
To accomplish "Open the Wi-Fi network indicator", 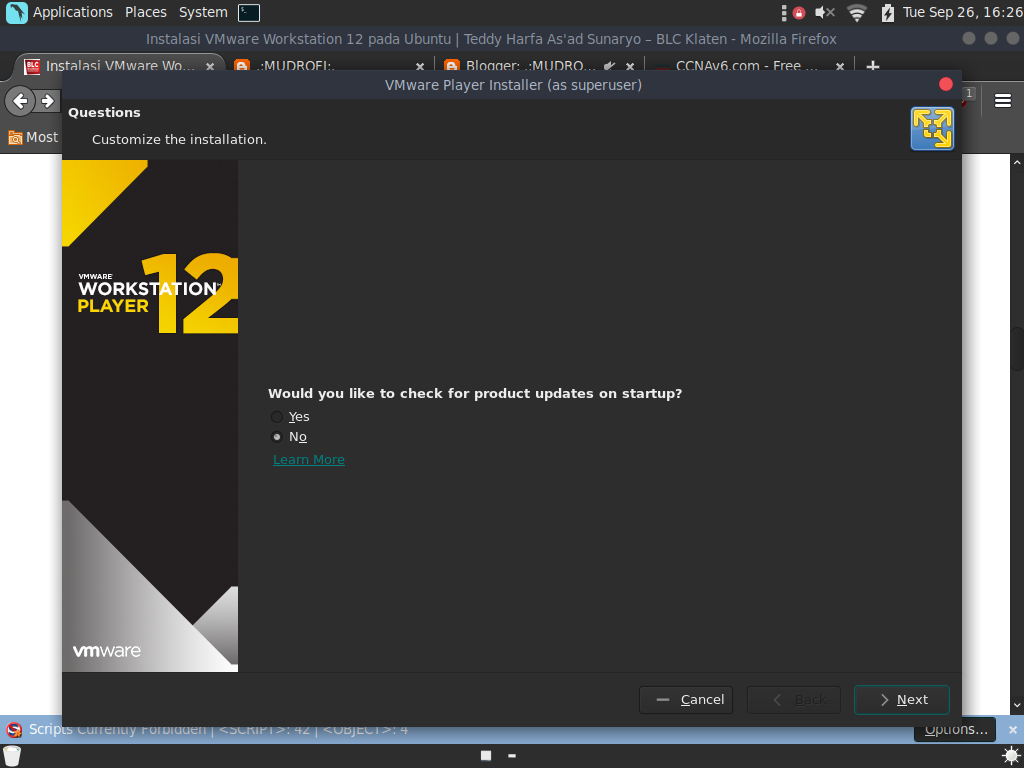I will click(856, 12).
